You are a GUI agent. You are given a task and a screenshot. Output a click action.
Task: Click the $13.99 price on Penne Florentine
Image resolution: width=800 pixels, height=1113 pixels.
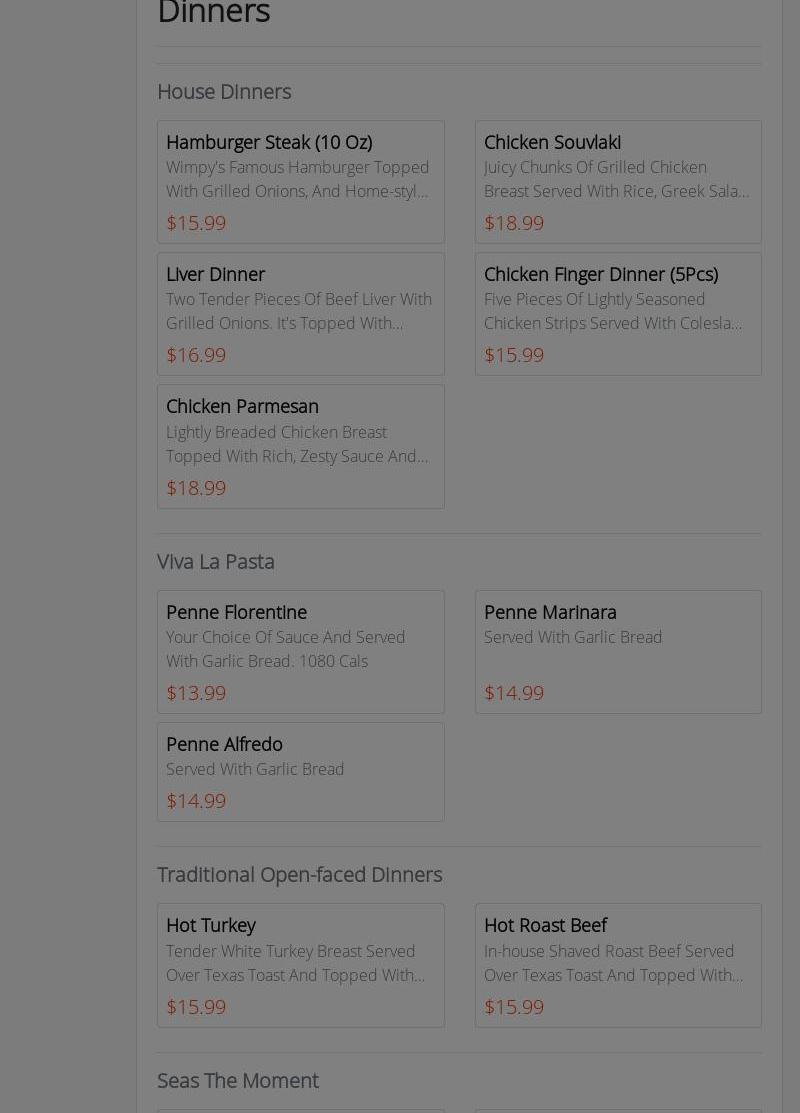pyautogui.click(x=196, y=692)
